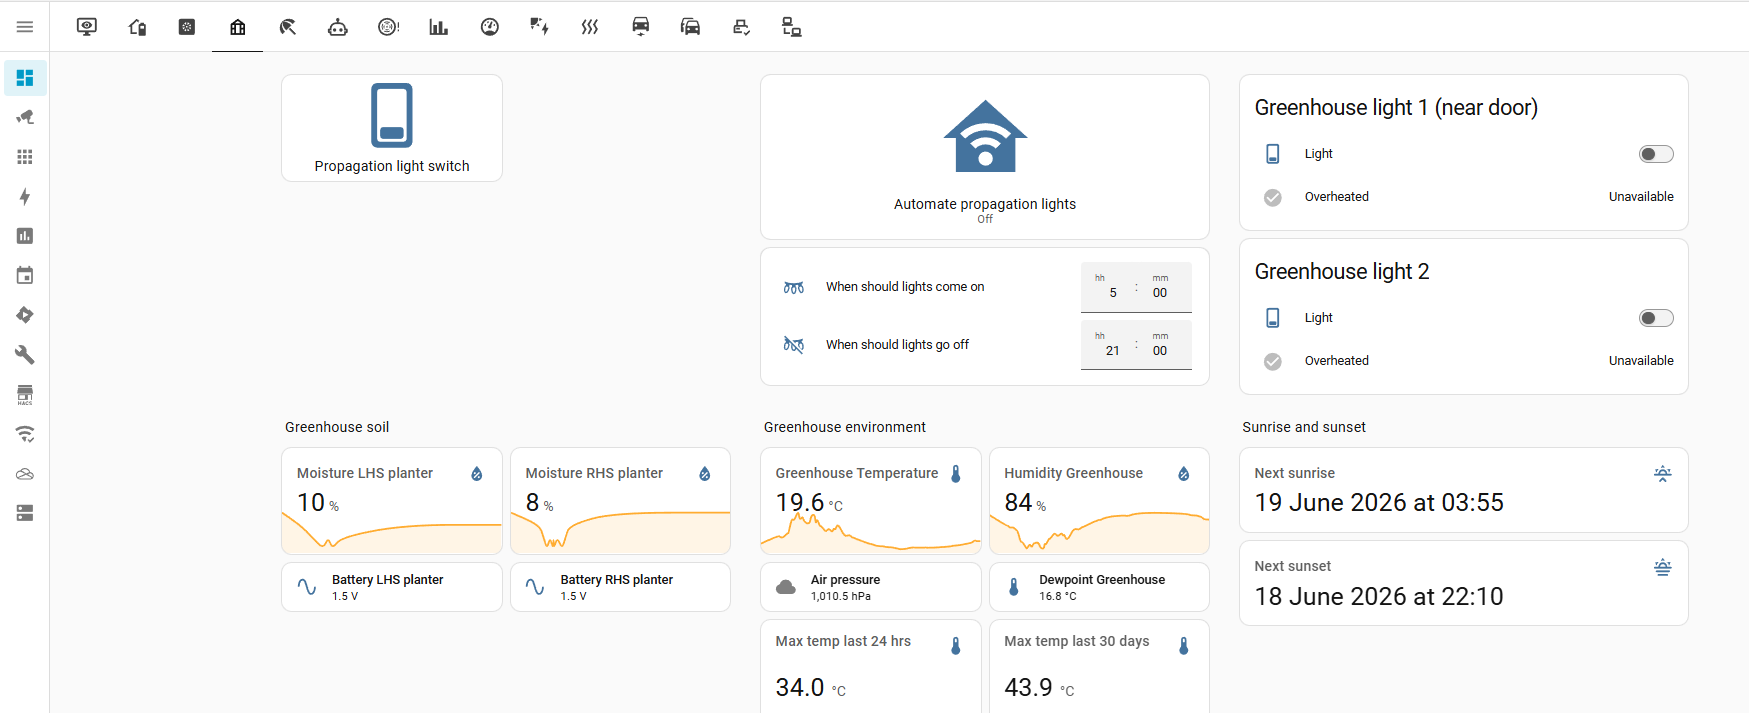Open the gauge speedometer view tab
This screenshot has height=713, width=1749.
coord(490,27)
